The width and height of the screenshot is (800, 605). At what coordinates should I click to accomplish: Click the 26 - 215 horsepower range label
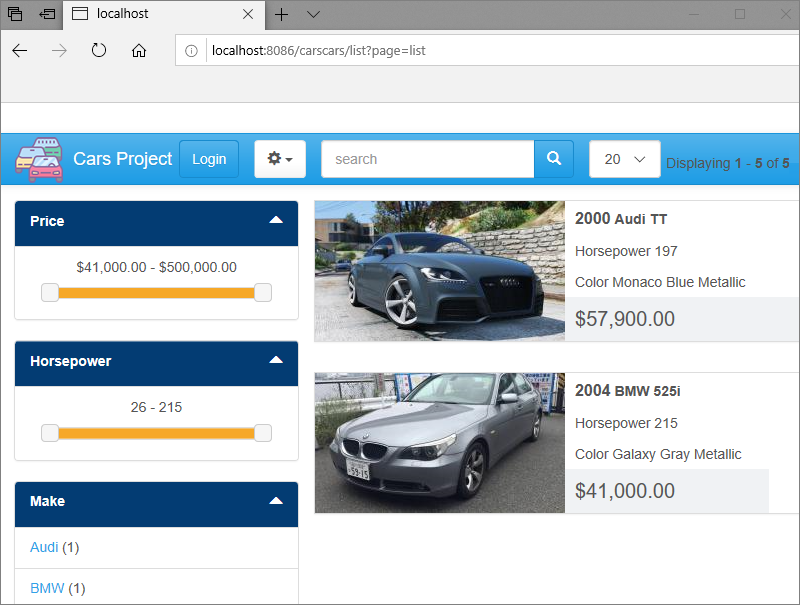tap(156, 407)
